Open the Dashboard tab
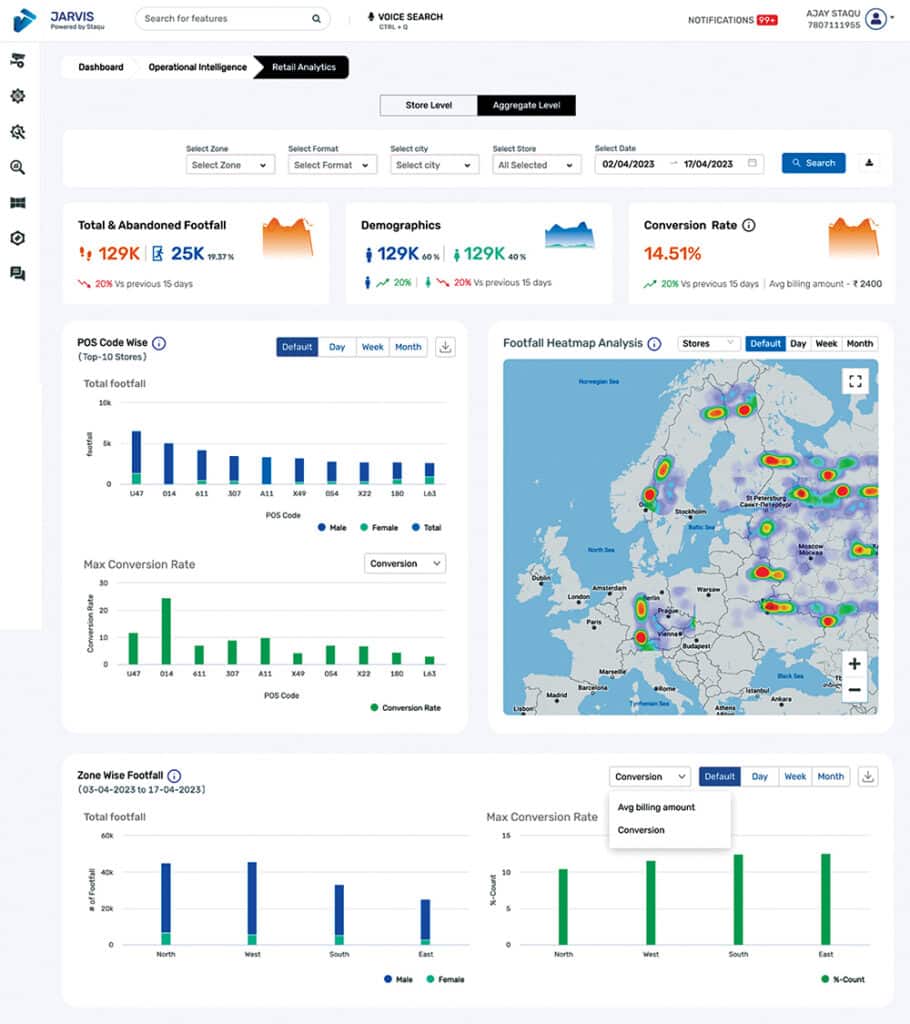910x1024 pixels. [98, 67]
